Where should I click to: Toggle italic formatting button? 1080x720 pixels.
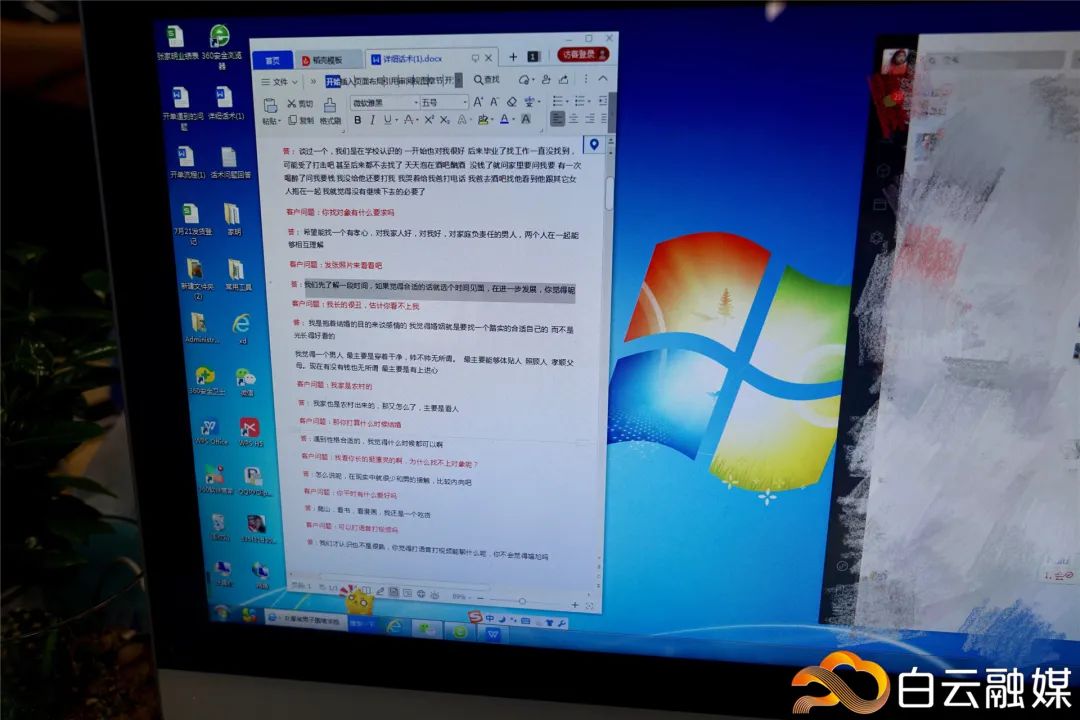click(372, 121)
